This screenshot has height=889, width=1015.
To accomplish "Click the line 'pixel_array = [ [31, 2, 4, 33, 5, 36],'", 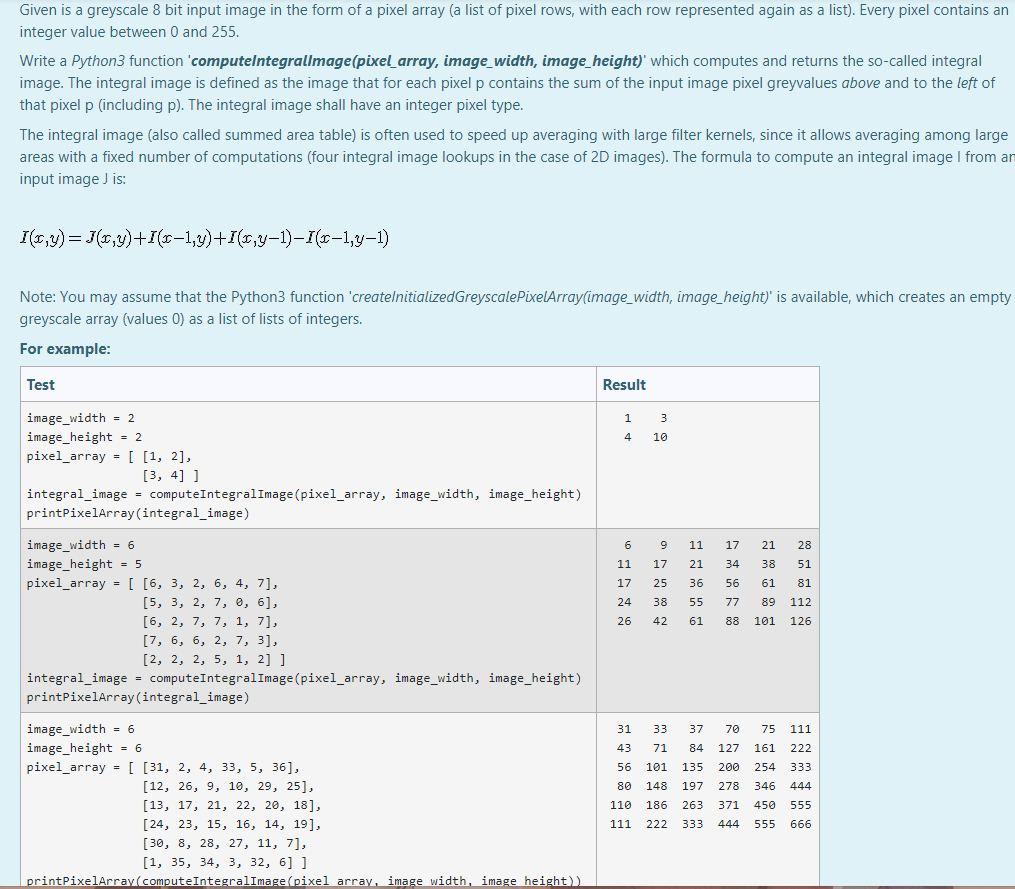I will [x=163, y=767].
